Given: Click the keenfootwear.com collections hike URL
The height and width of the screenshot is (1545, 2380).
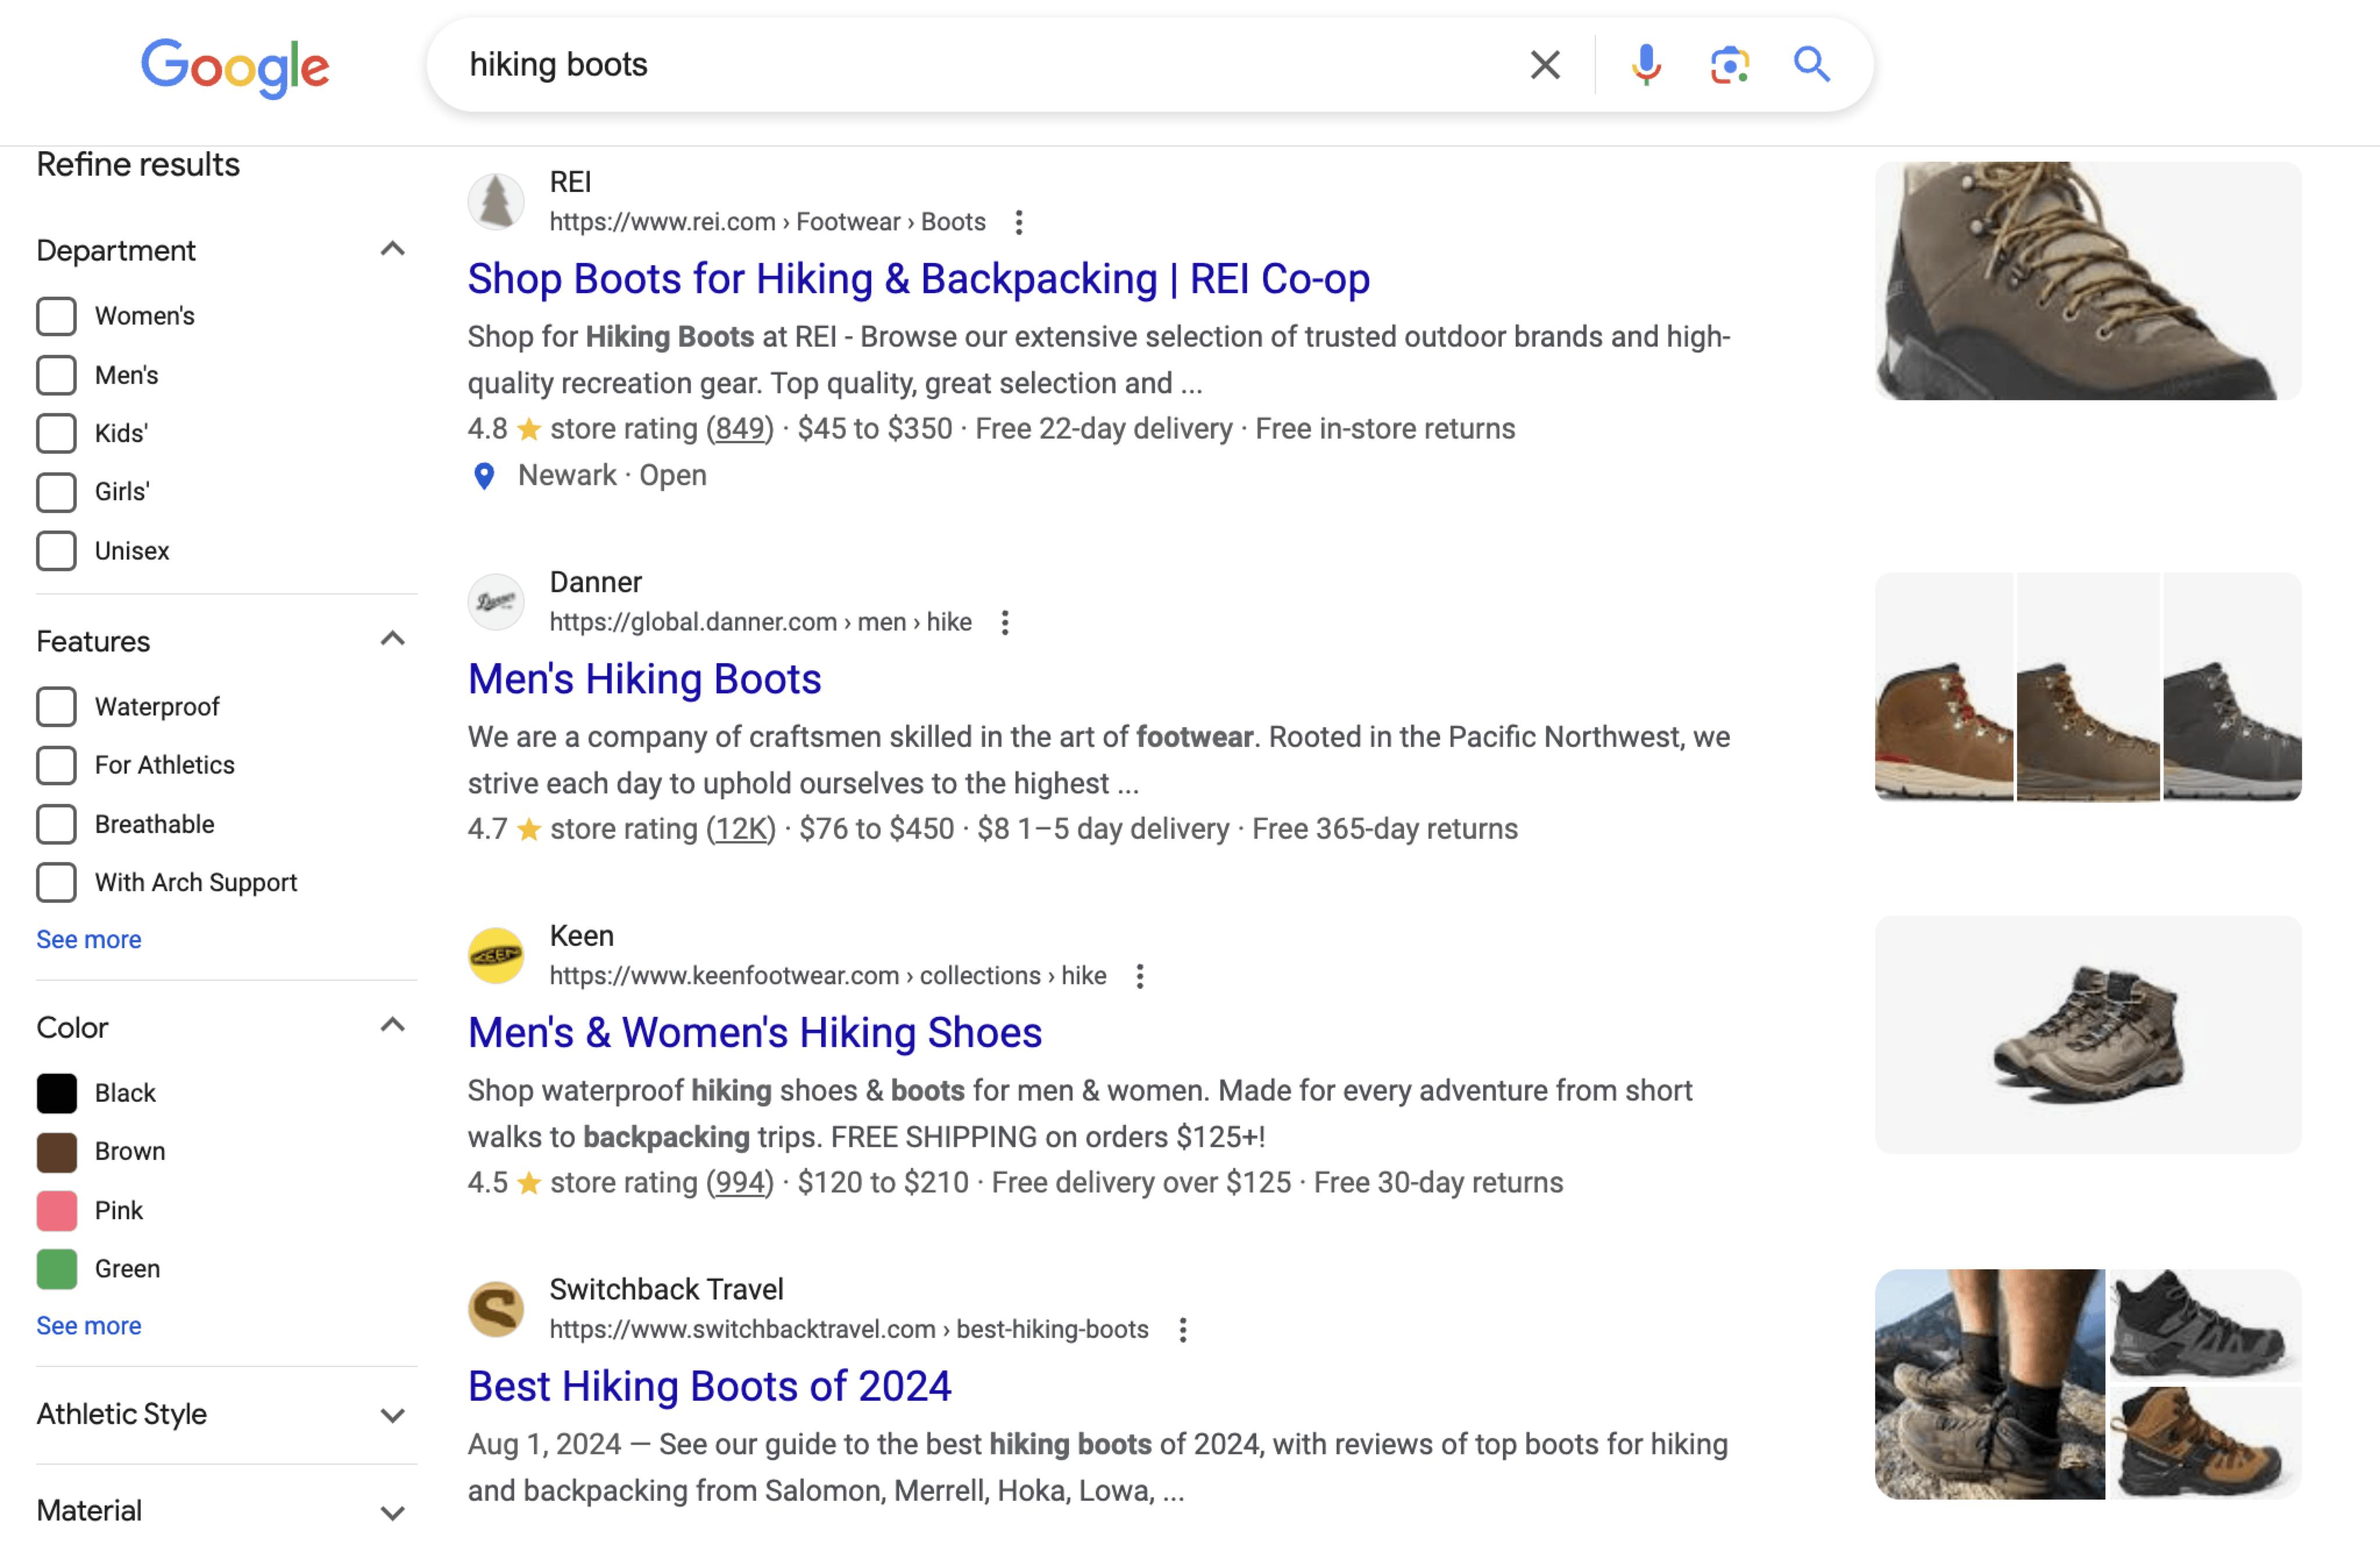Looking at the screenshot, I should pos(827,976).
